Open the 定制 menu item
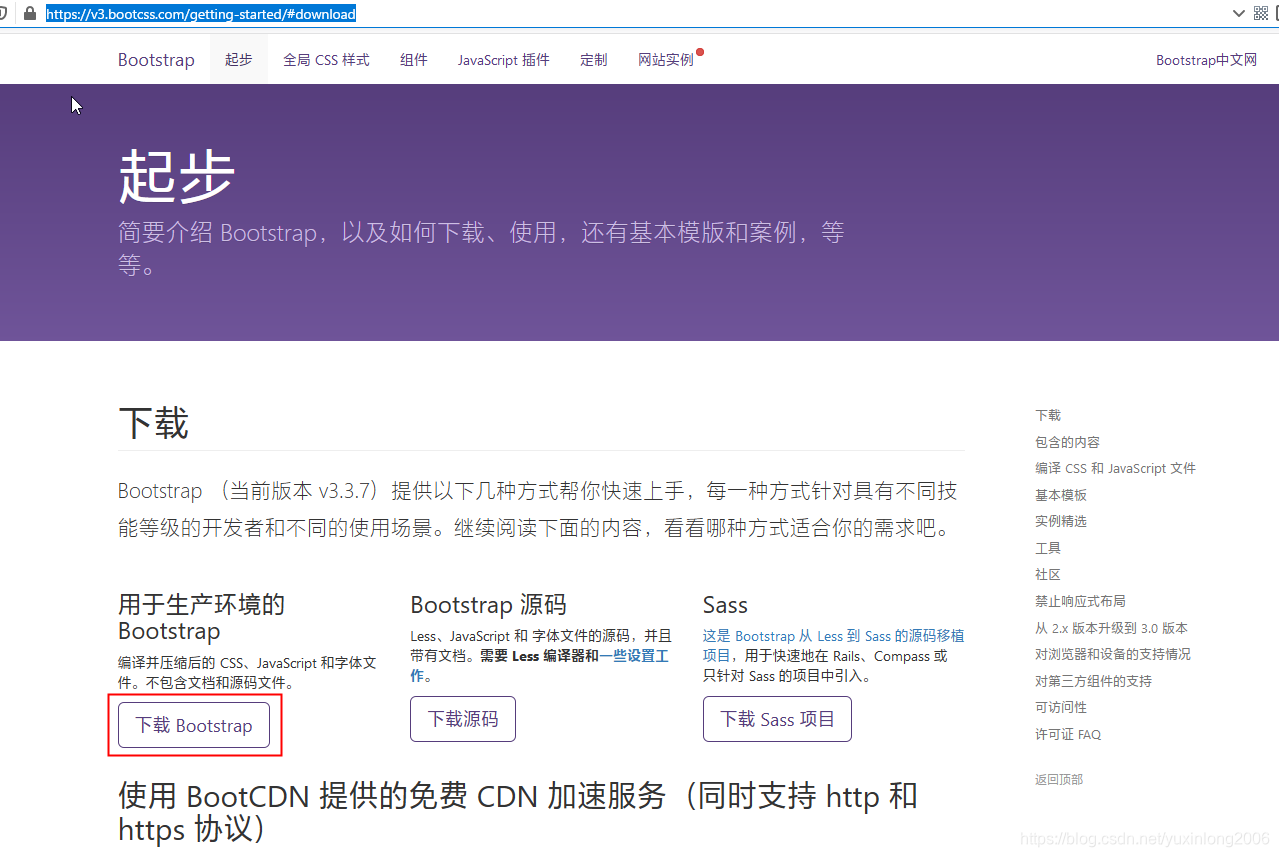The image size is (1279, 857). (593, 59)
